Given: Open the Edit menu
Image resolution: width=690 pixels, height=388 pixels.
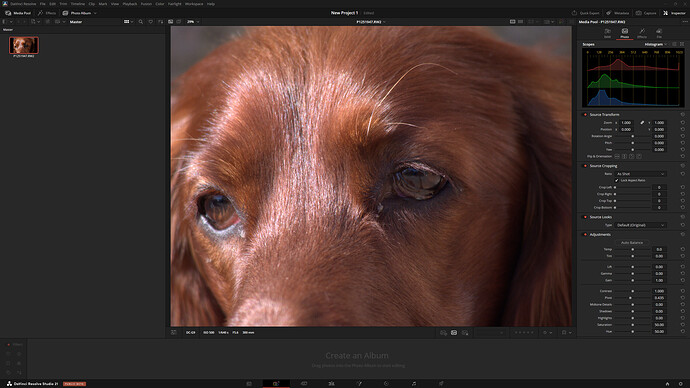Looking at the screenshot, I should click(52, 4).
